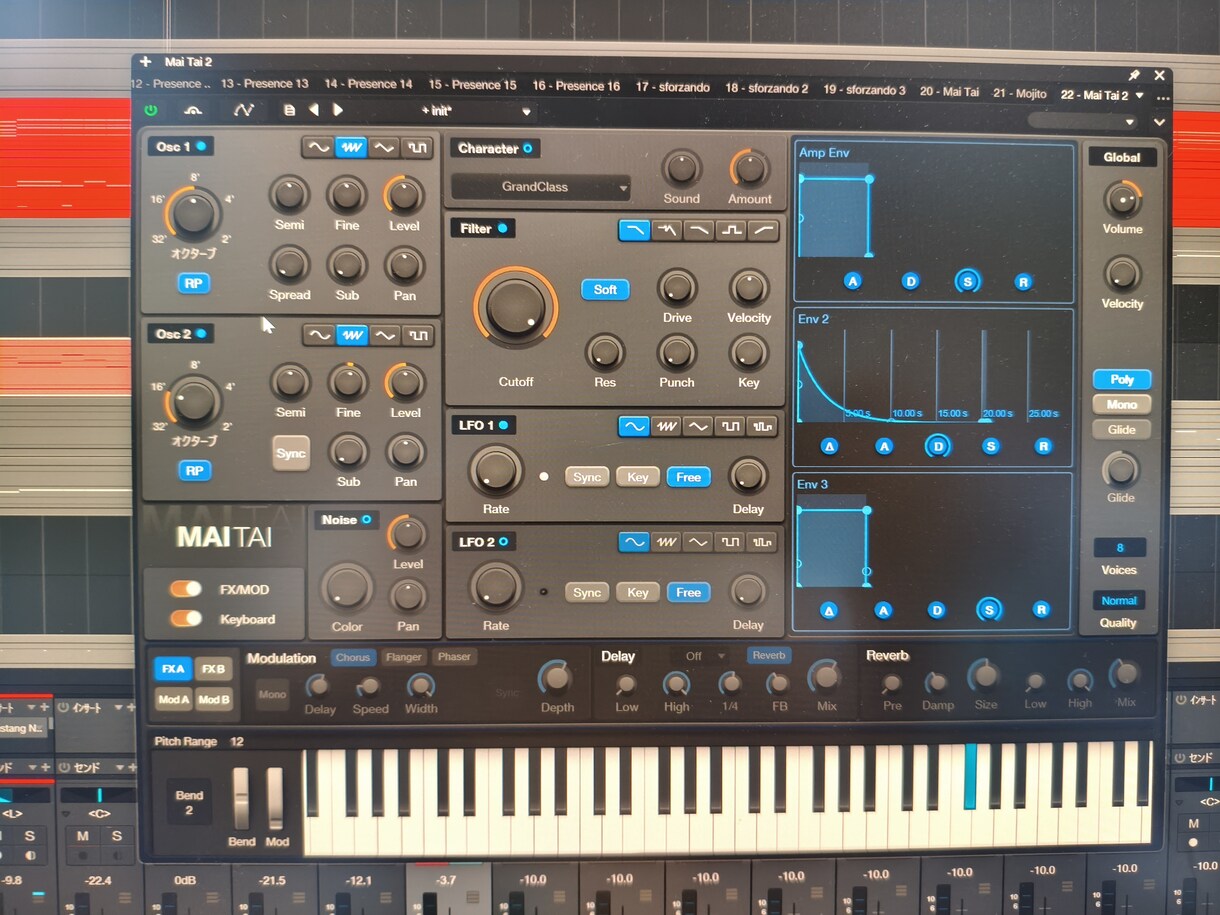This screenshot has height=915, width=1220.
Task: Select triangle shape for LFO 2
Action: point(698,542)
